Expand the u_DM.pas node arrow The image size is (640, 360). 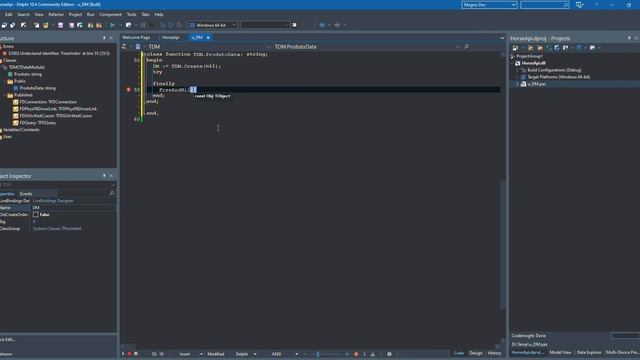click(x=518, y=84)
